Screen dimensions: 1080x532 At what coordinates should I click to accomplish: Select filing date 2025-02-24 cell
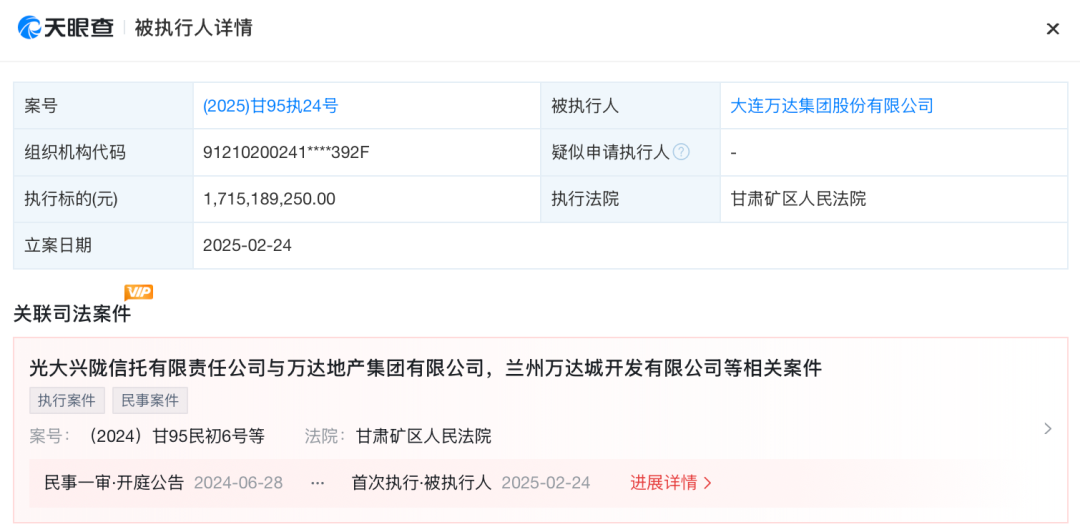pyautogui.click(x=630, y=245)
